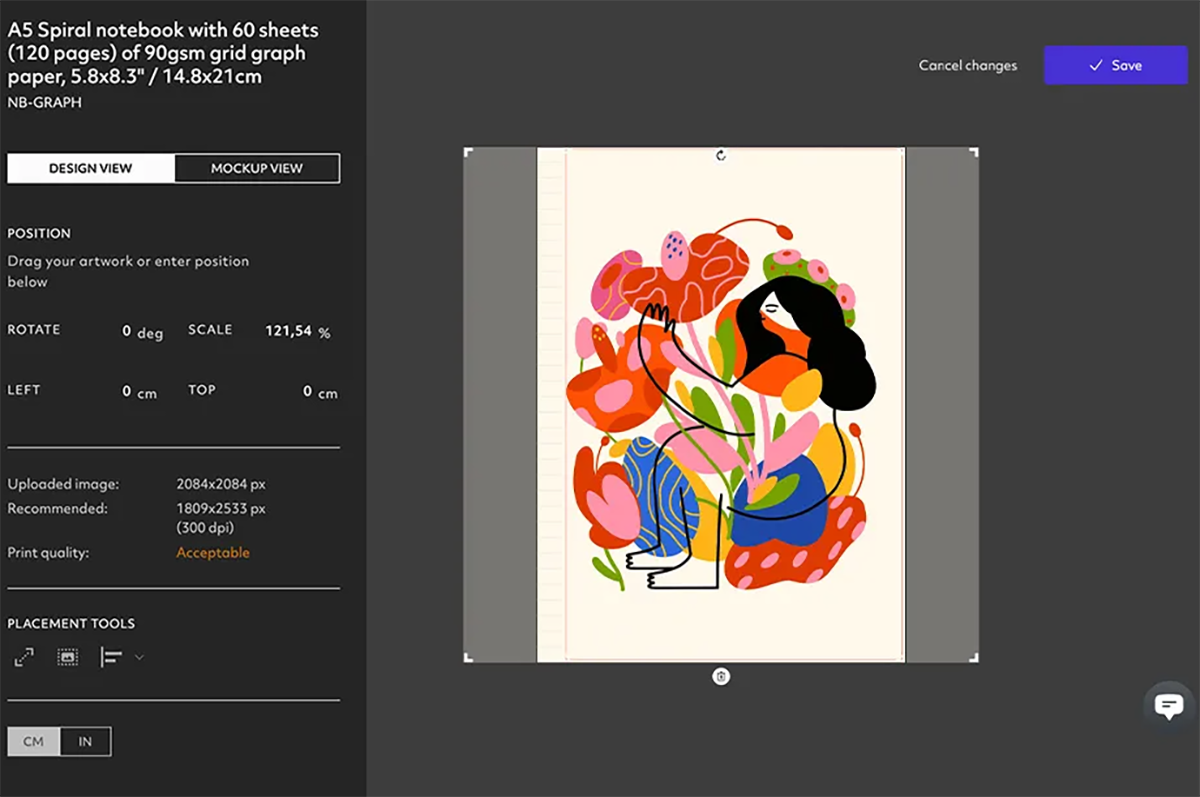The width and height of the screenshot is (1200, 797).
Task: Click the top-left corner resize handle
Action: click(x=468, y=152)
